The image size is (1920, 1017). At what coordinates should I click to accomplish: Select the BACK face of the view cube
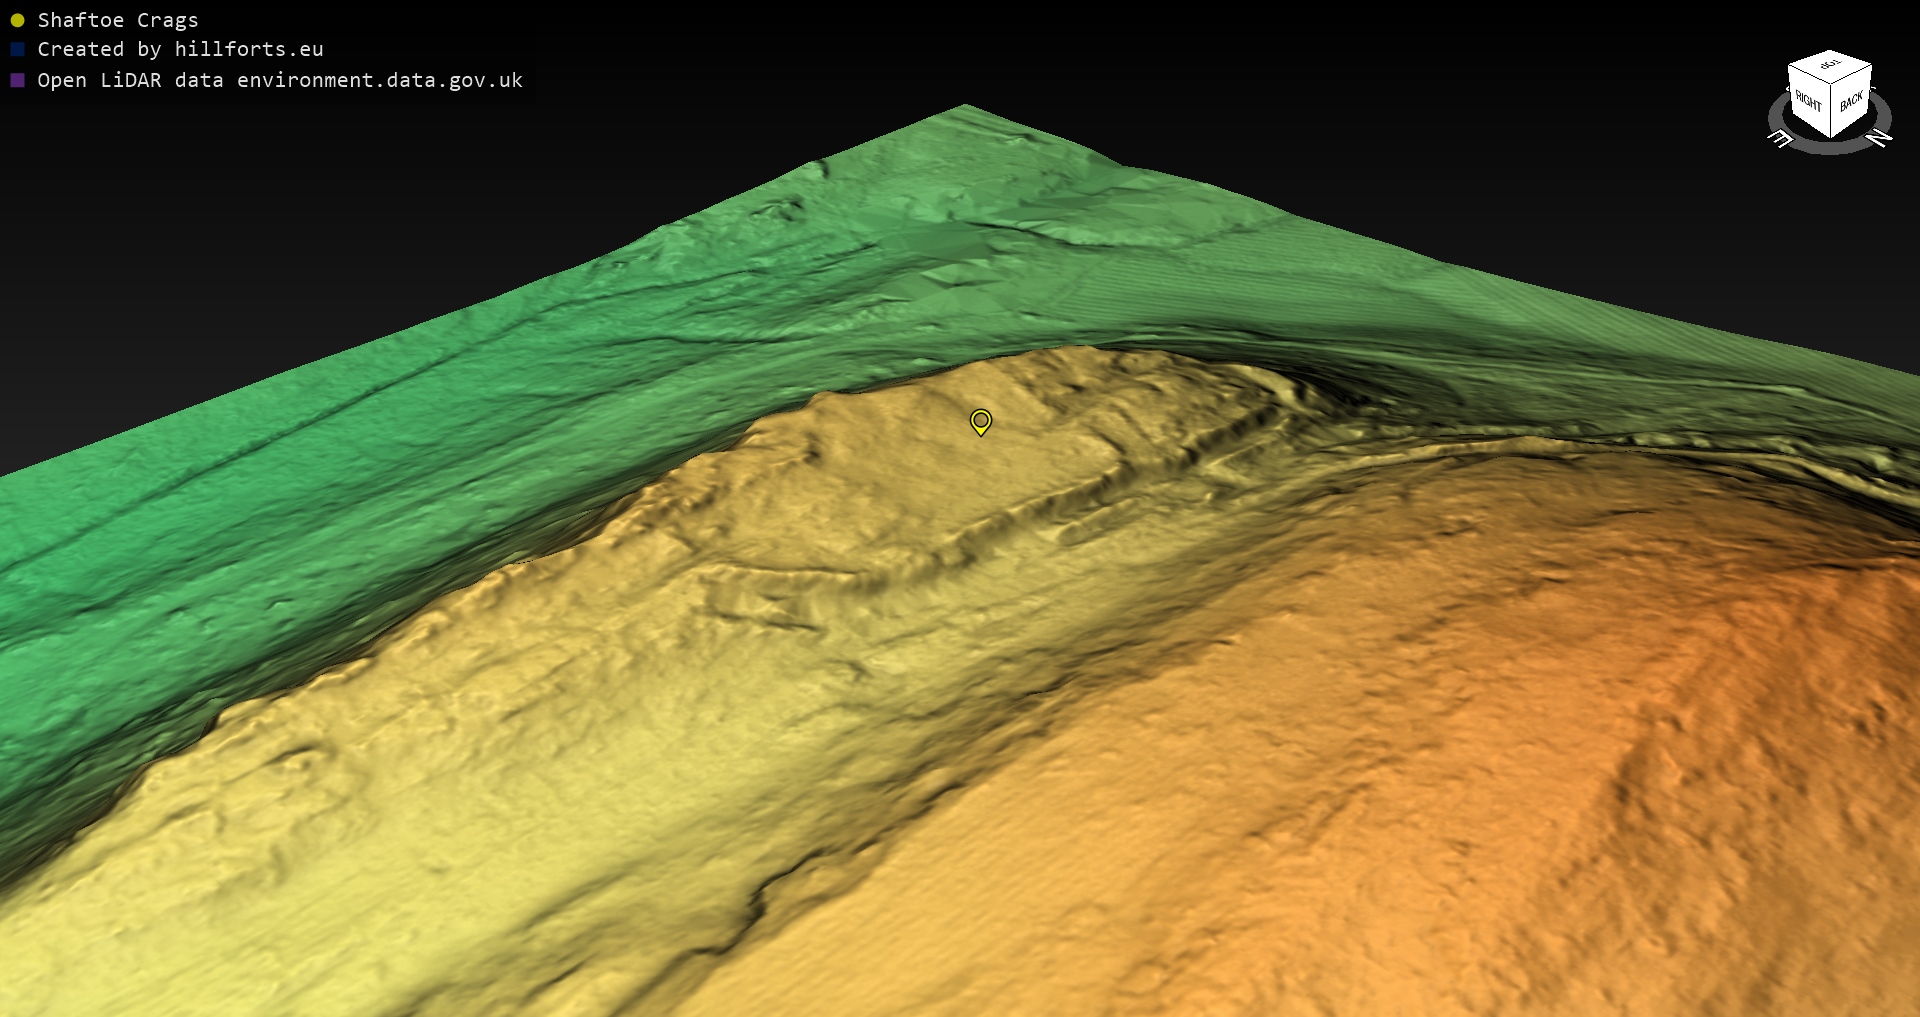tap(1851, 101)
